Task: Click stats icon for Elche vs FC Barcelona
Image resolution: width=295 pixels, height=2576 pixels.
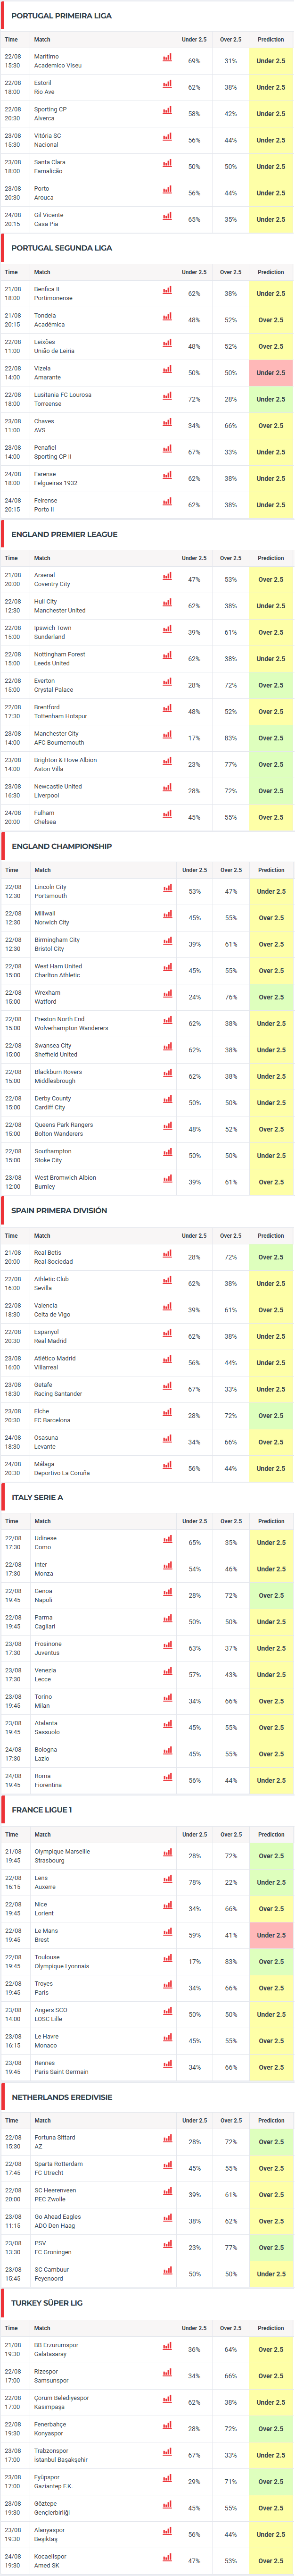Action: pyautogui.click(x=167, y=1413)
